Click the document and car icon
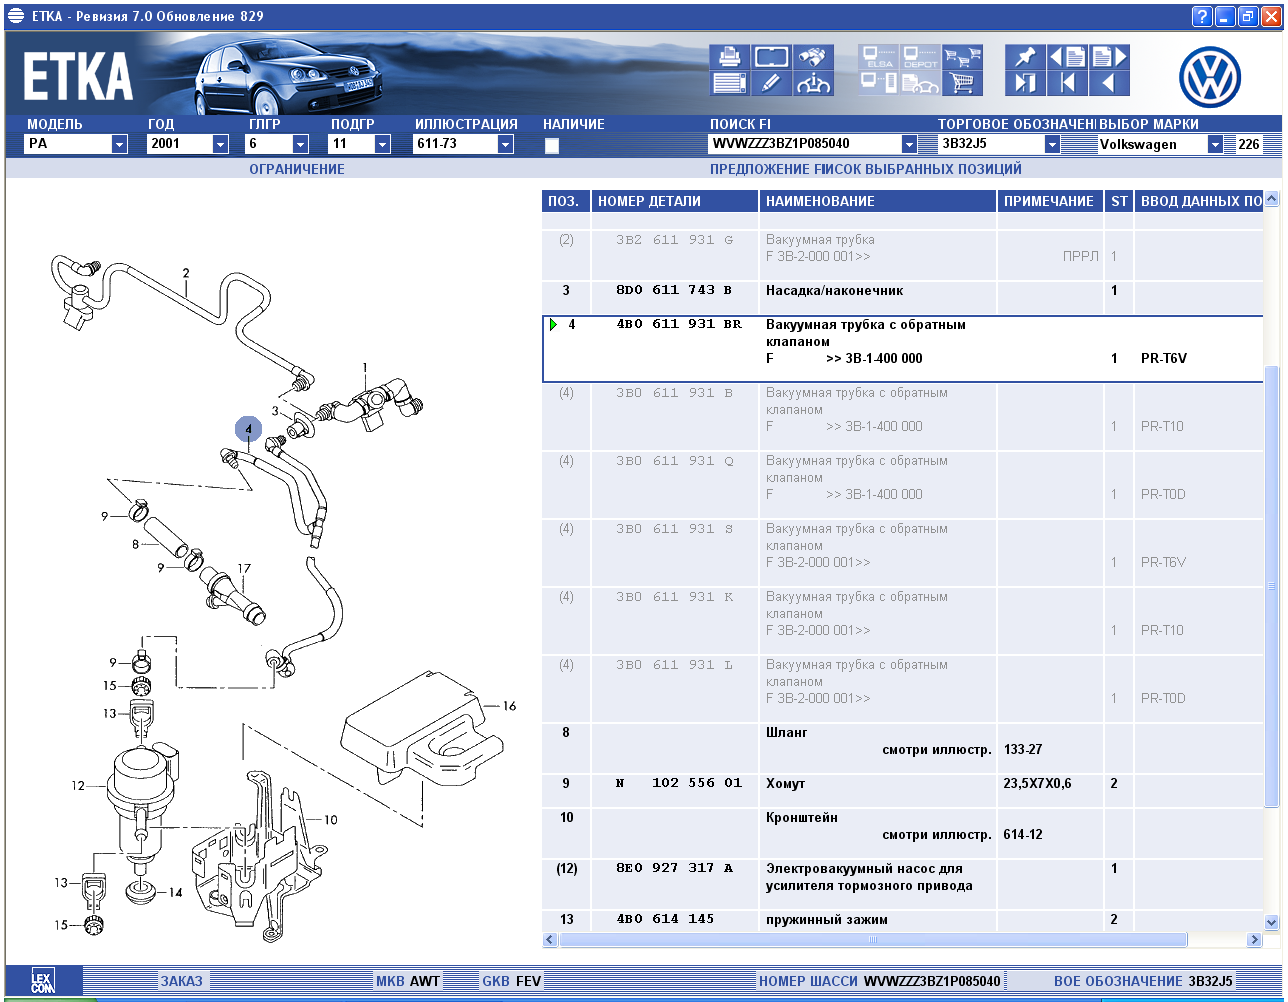The height and width of the screenshot is (1002, 1288). (921, 83)
